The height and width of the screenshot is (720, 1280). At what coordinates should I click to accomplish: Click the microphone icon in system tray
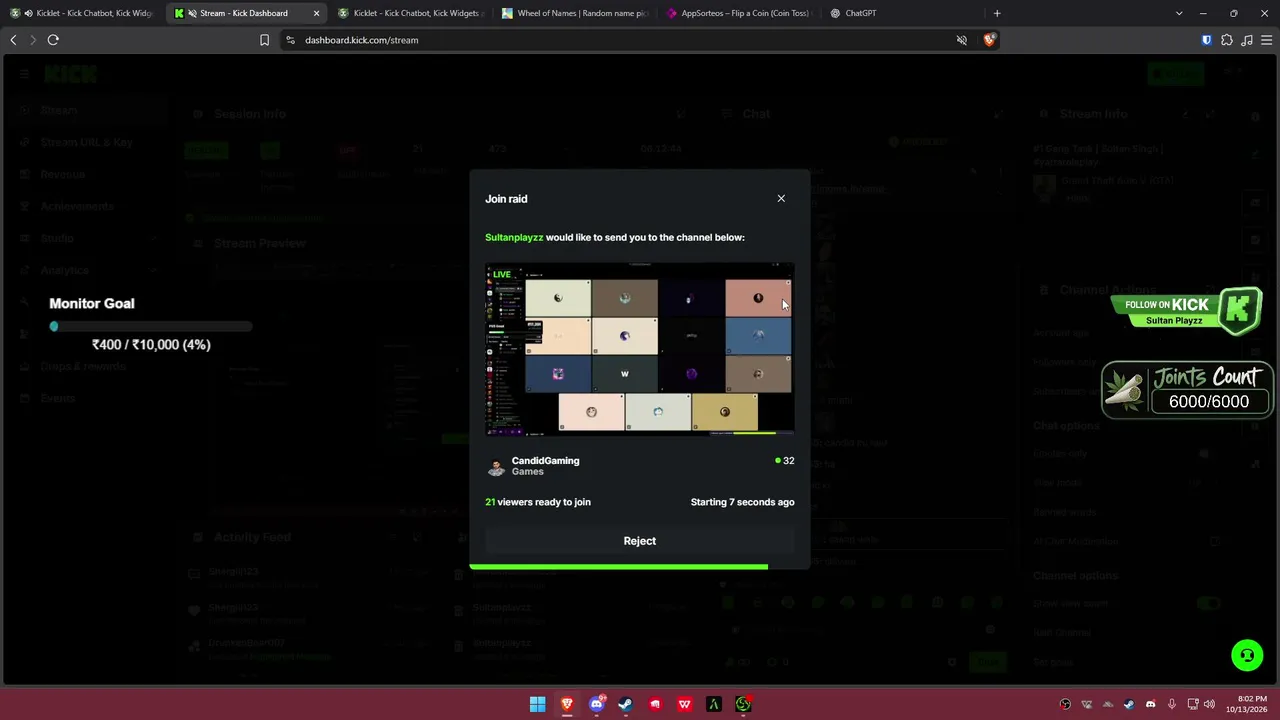click(1171, 704)
